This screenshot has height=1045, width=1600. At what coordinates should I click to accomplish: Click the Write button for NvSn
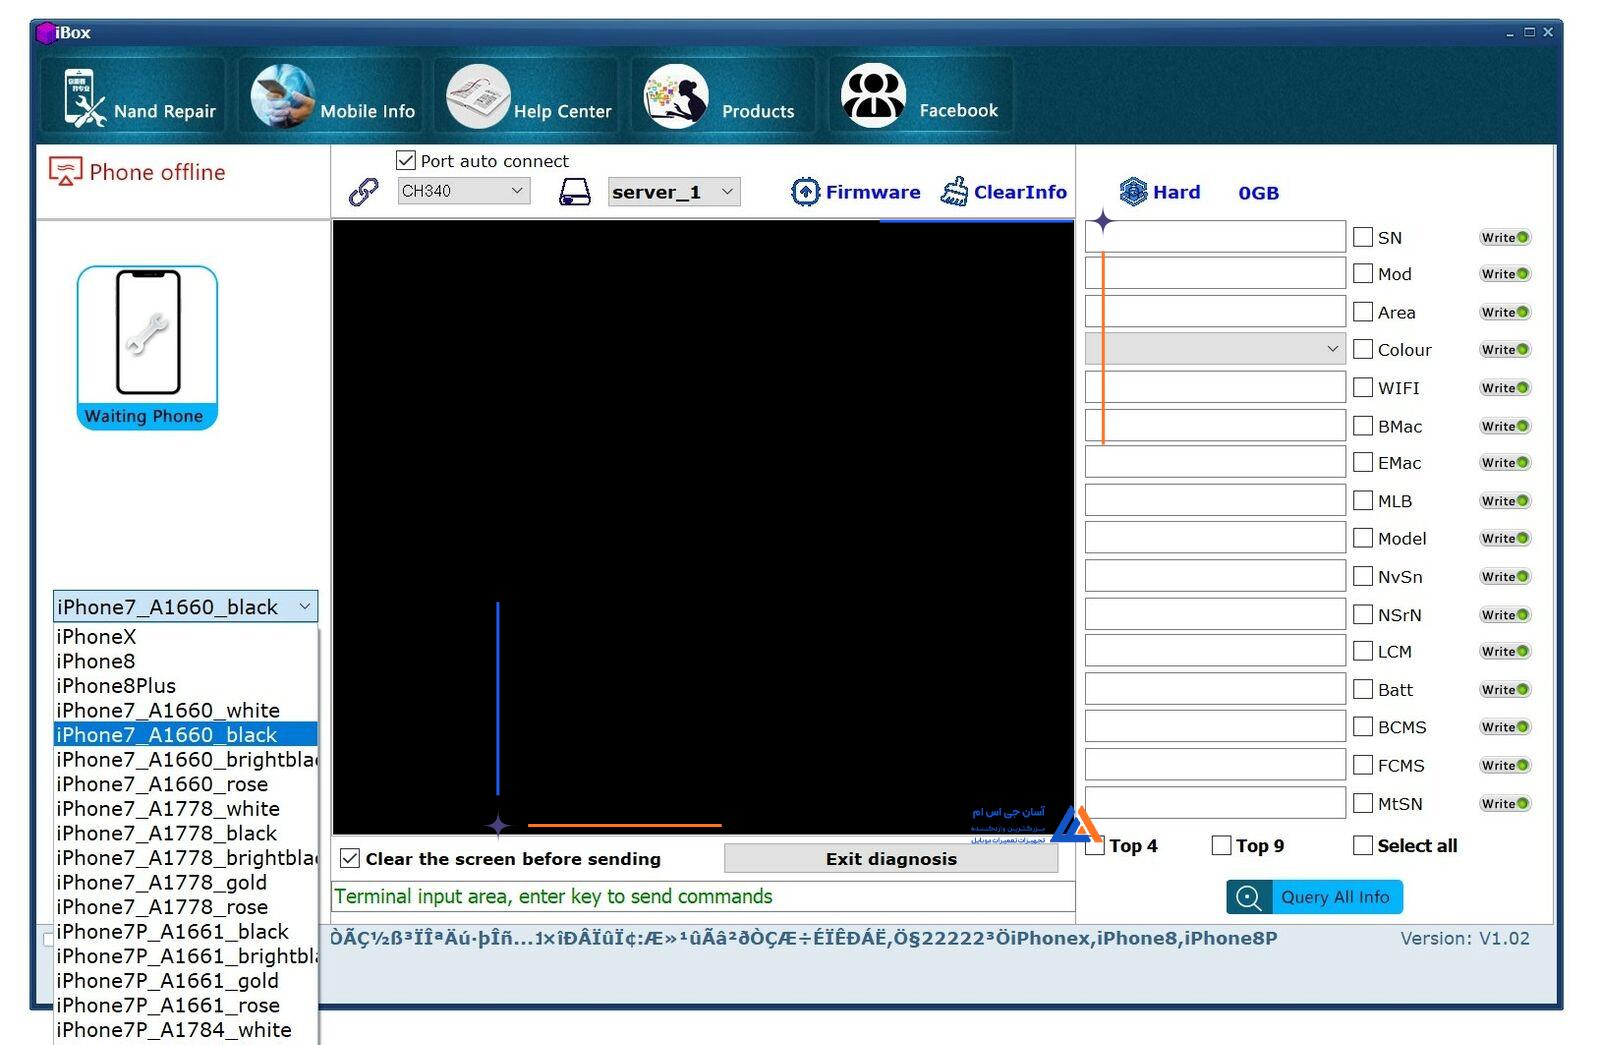(1505, 577)
